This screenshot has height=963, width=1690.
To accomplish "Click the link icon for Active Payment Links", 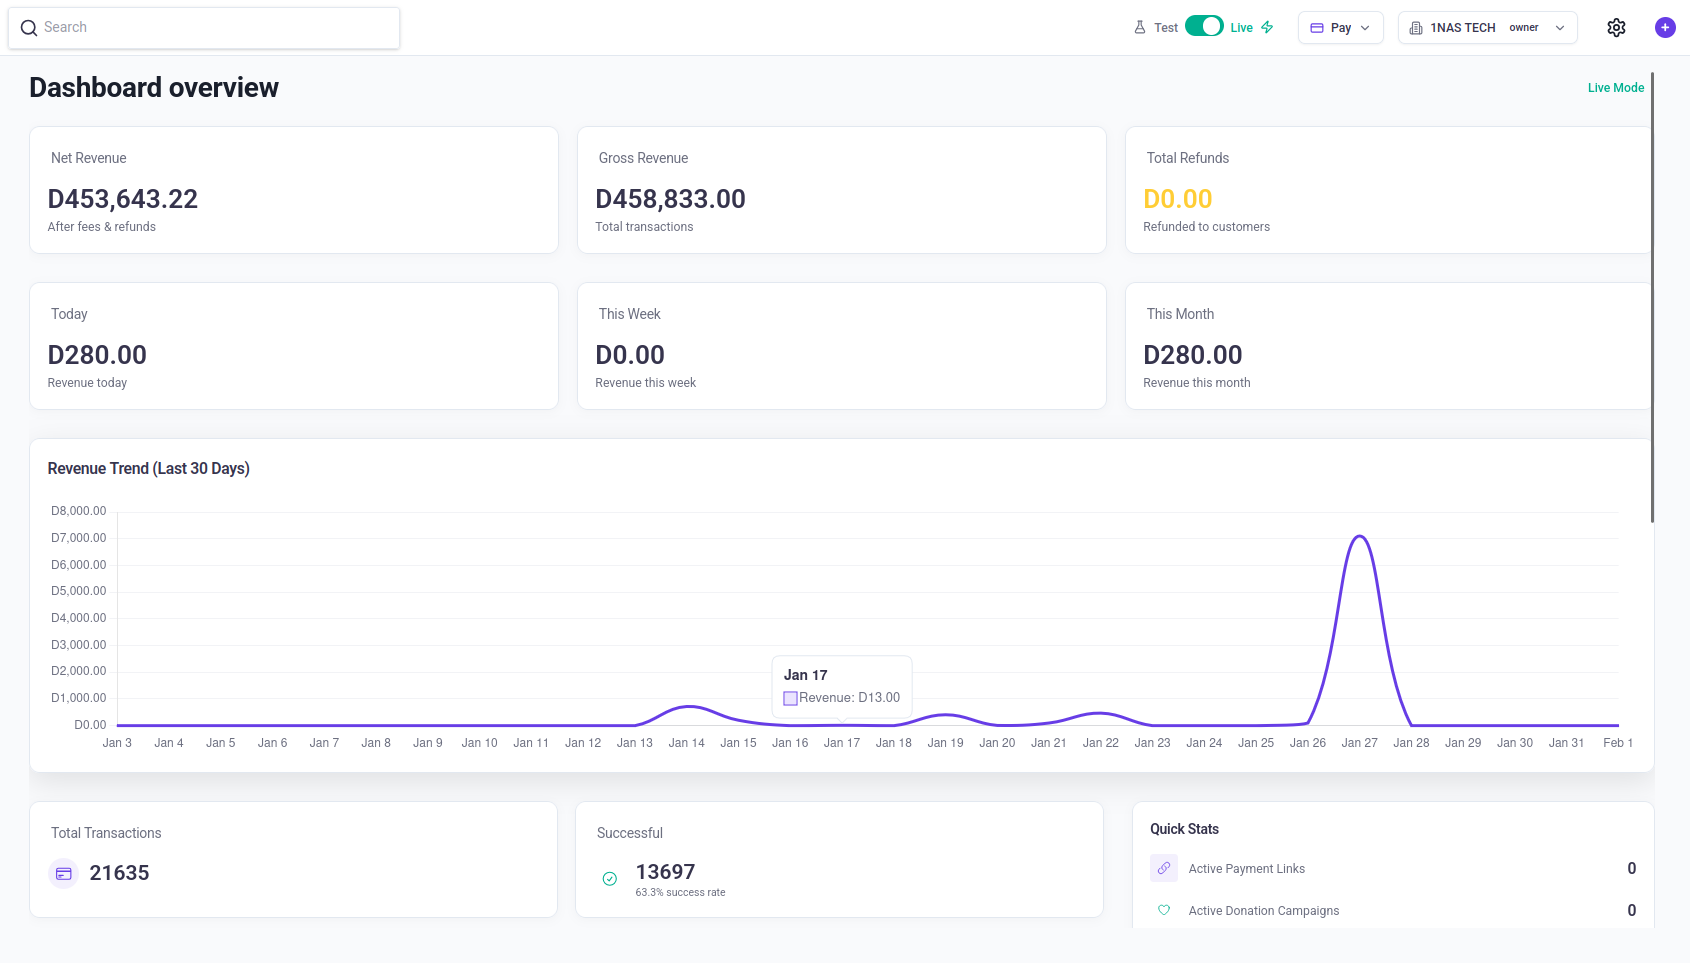I will point(1163,868).
